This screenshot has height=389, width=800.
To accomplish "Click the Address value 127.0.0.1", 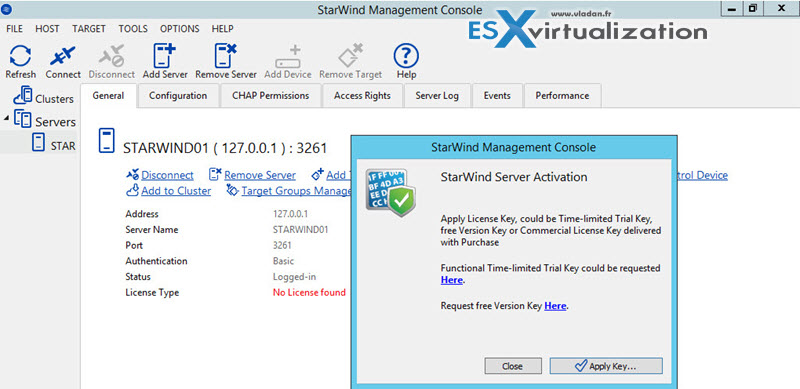I will coord(291,214).
